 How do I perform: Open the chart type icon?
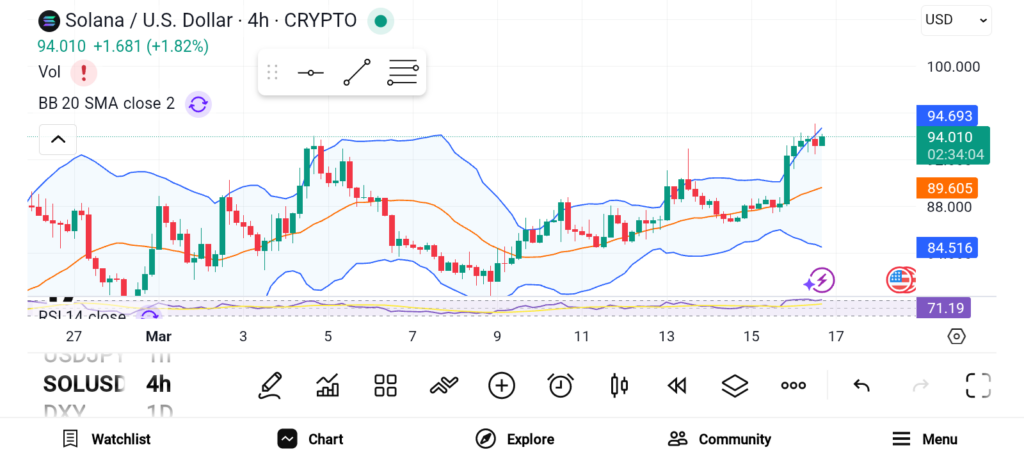coord(327,385)
